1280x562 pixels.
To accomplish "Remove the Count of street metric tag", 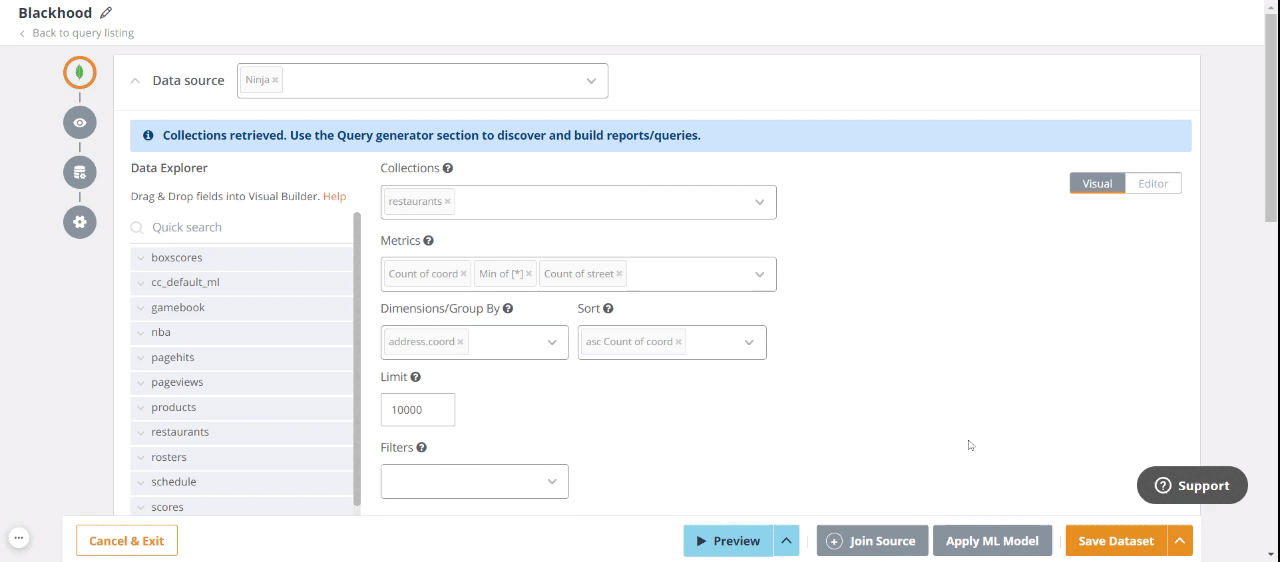I will [620, 274].
